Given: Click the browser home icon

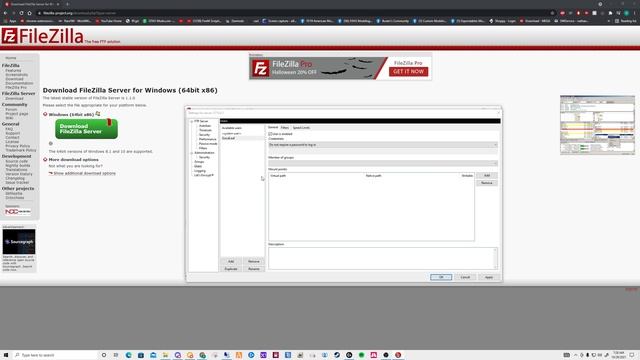Looking at the screenshot, I should click(29, 13).
